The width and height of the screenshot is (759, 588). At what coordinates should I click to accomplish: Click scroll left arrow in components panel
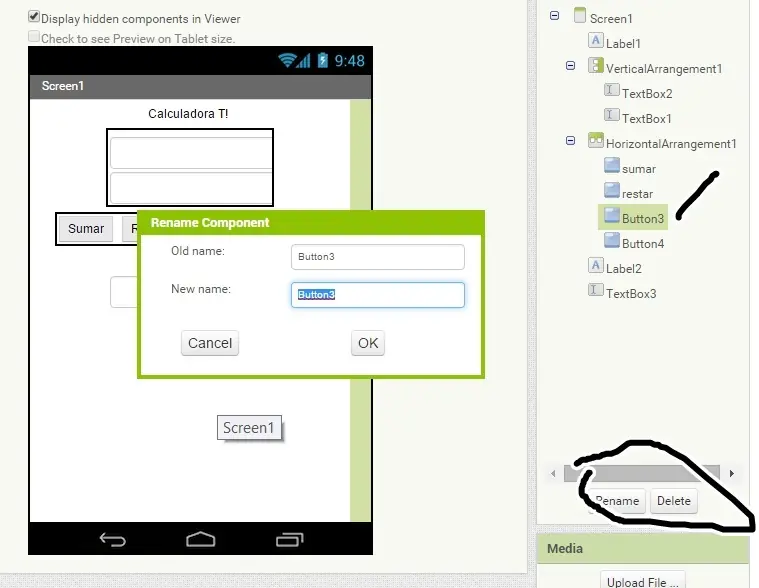click(x=553, y=473)
